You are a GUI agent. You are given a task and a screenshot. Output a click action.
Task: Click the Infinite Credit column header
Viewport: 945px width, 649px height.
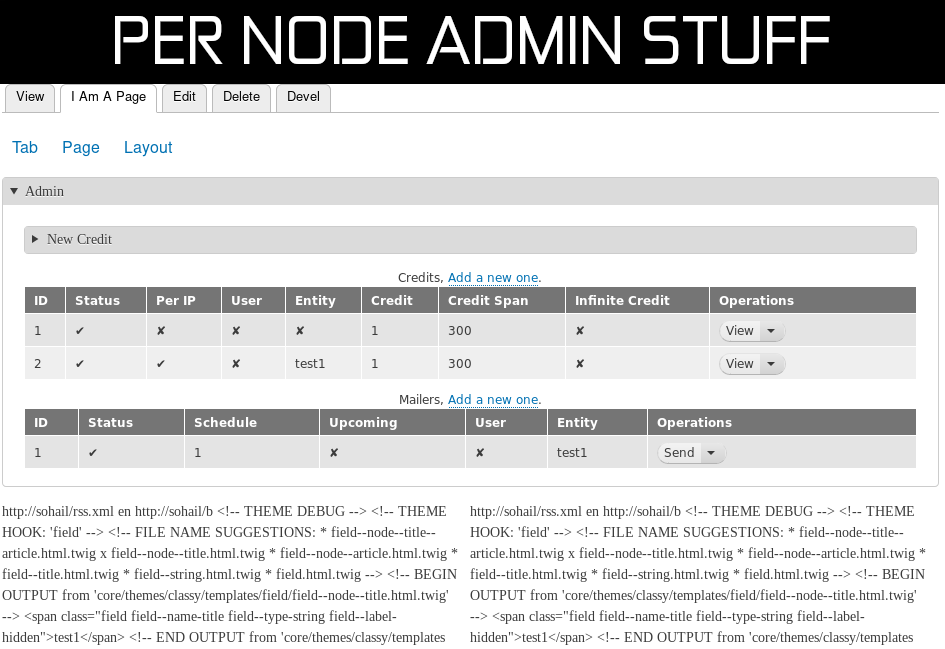coord(637,301)
